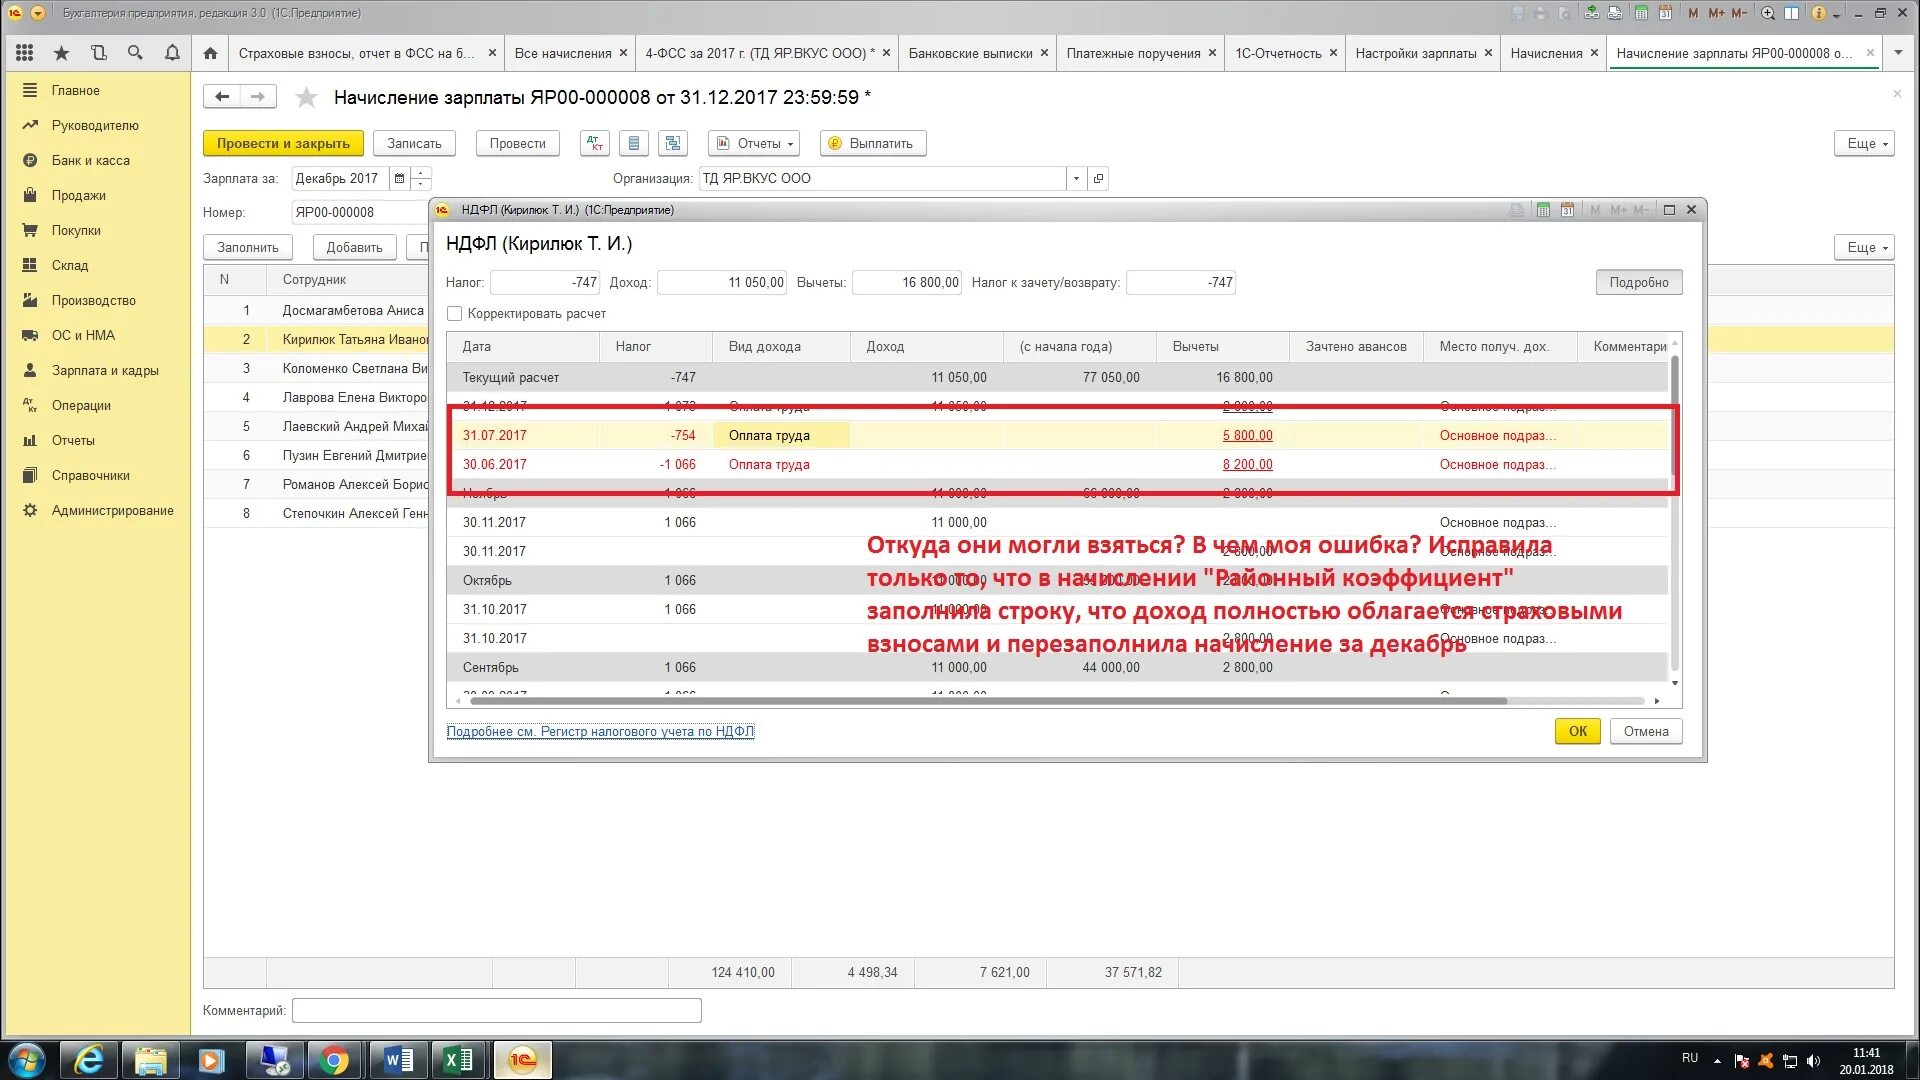This screenshot has width=1920, height=1080.
Task: Enable the Корректировать расчет checkbox
Action: (455, 314)
